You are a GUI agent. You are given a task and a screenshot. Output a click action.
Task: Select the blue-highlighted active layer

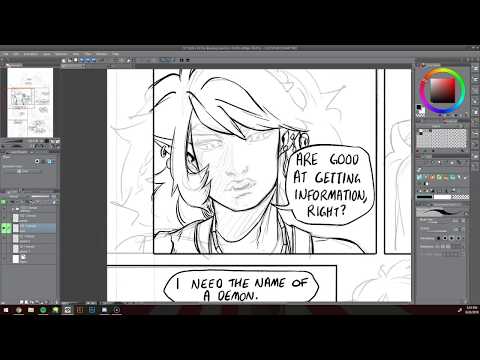tap(34, 228)
